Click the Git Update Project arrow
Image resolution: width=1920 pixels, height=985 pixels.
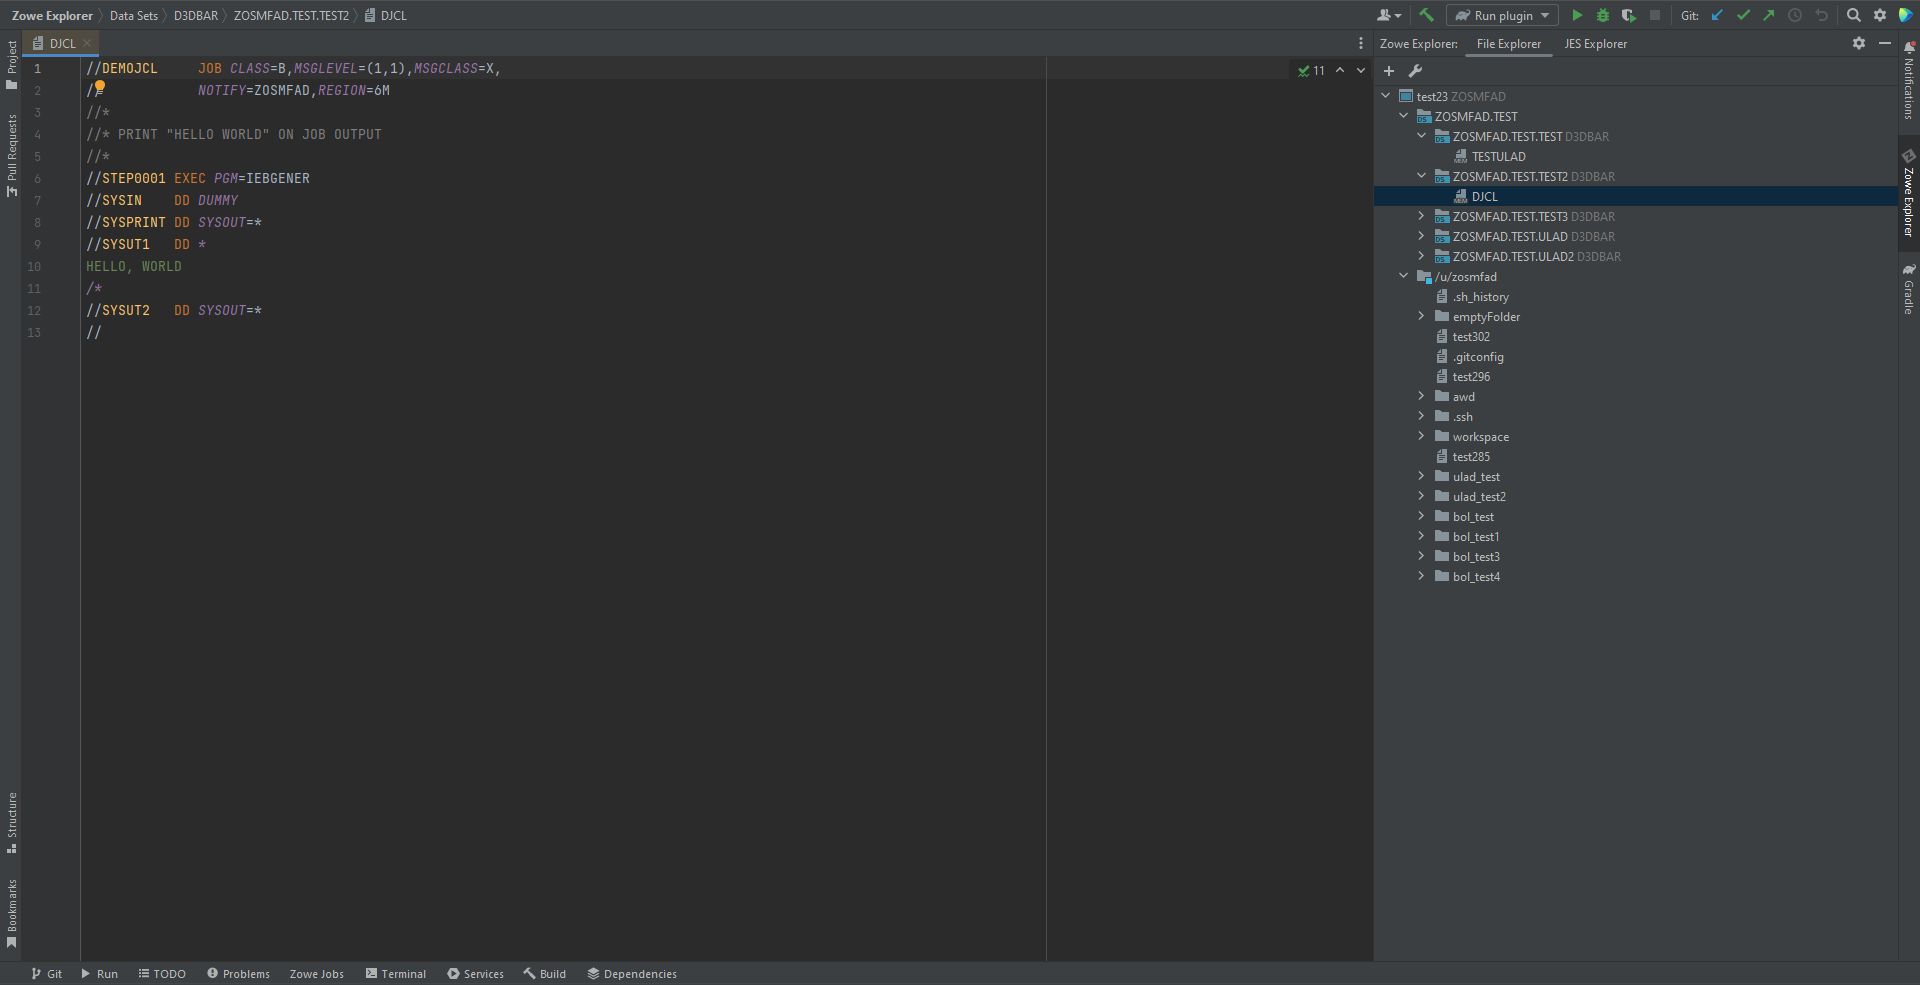click(1718, 15)
